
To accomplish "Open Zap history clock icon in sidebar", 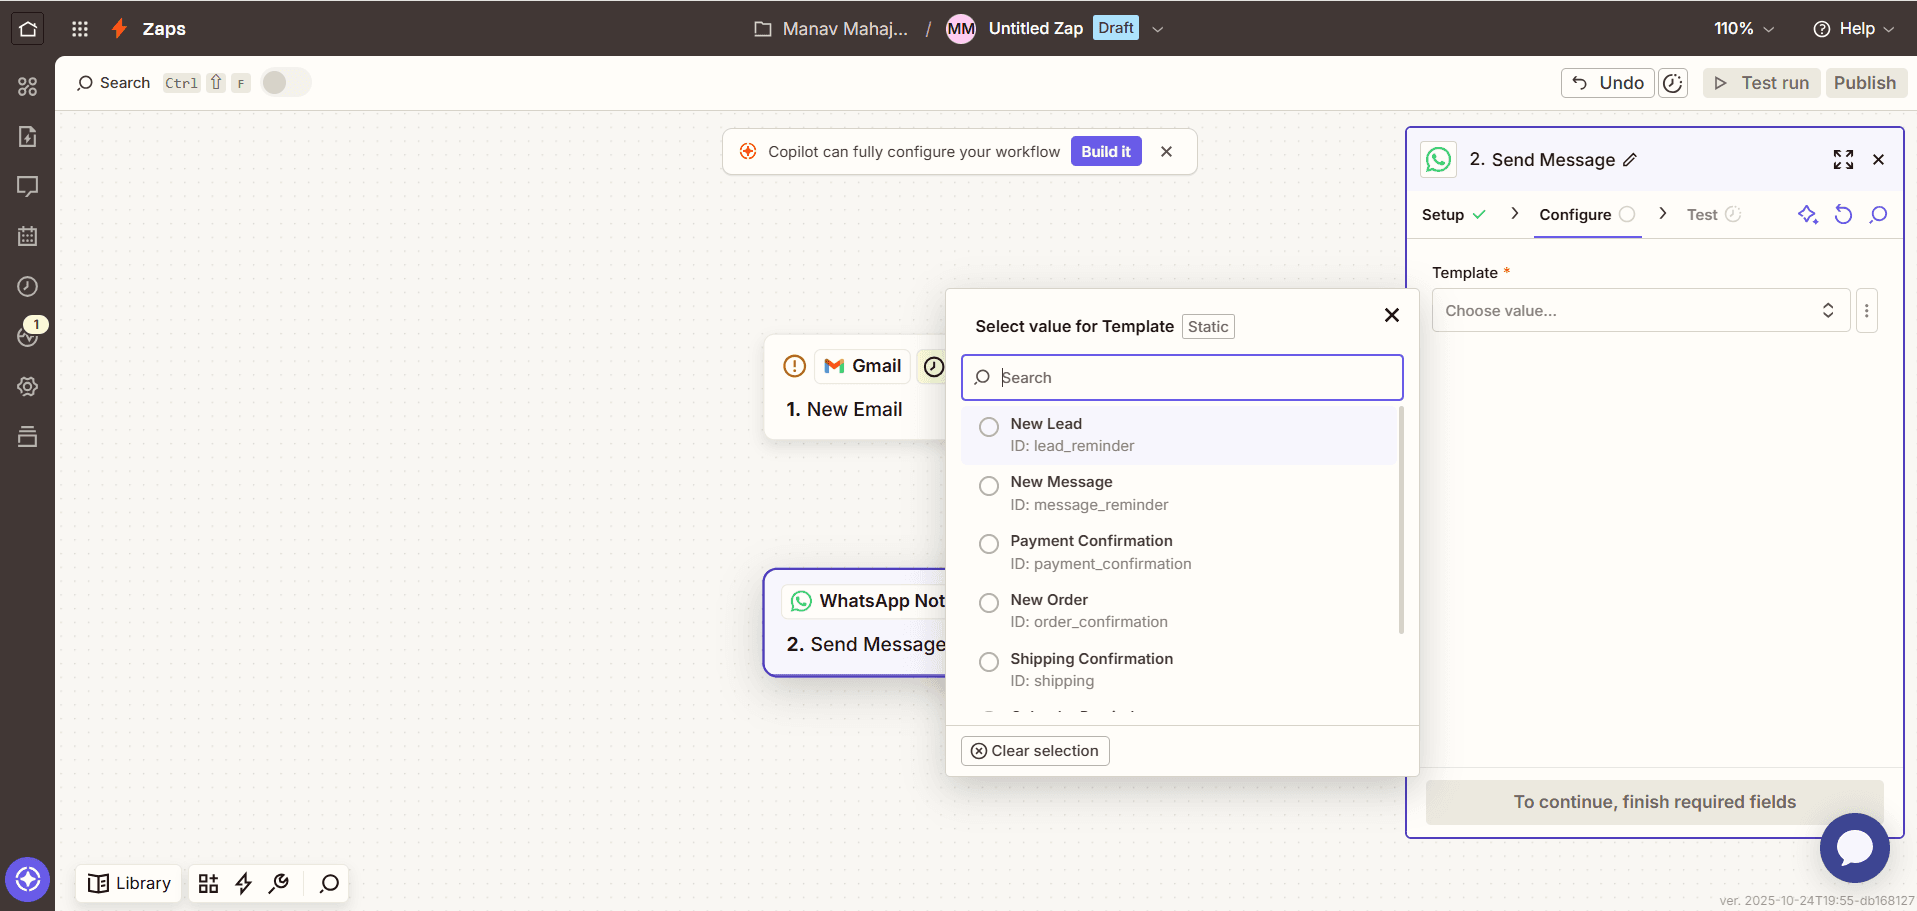I will coord(27,287).
